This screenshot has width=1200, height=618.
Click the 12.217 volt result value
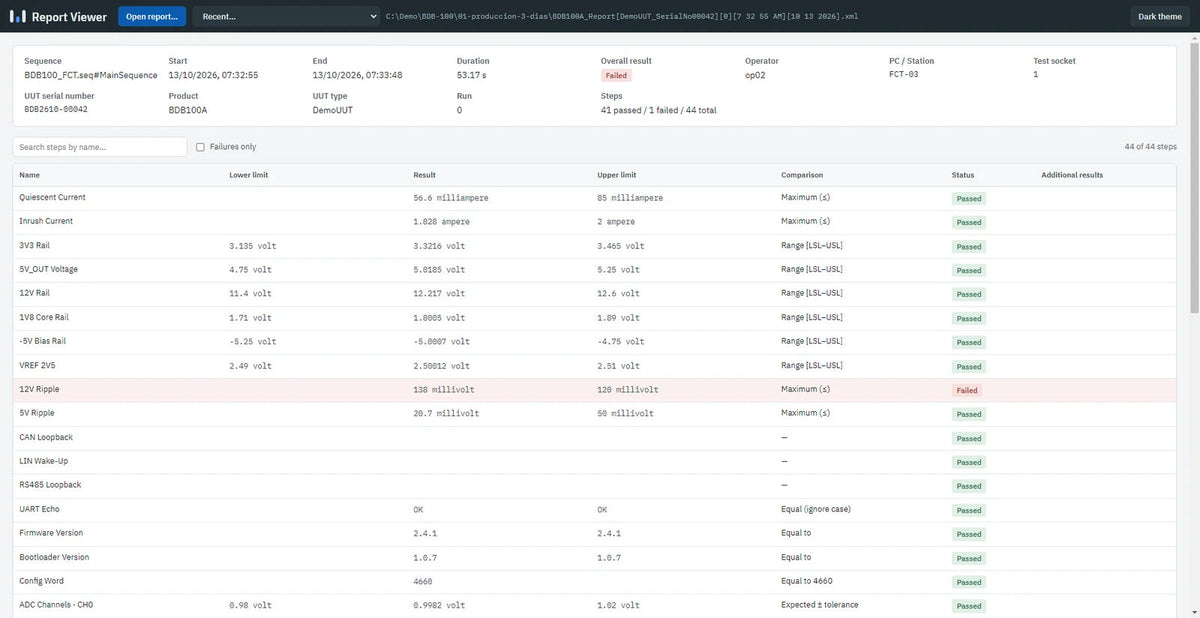439,293
